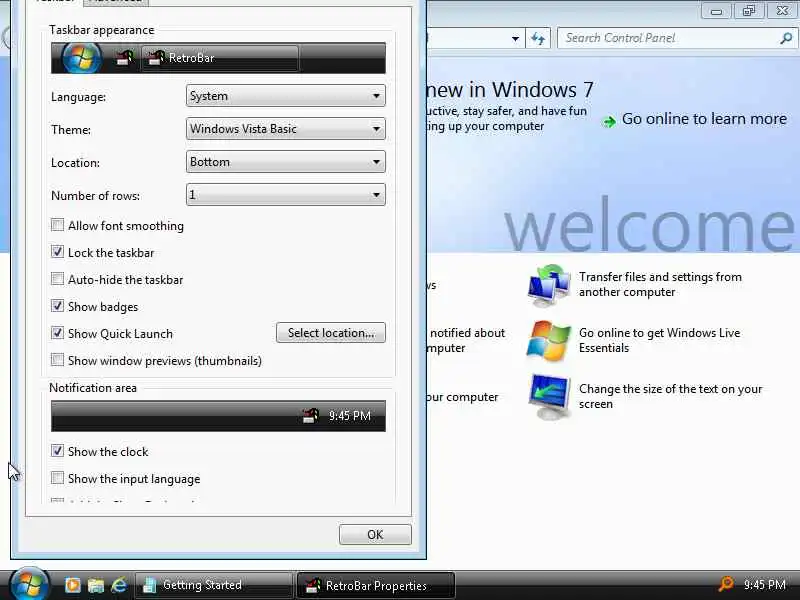Open Transfer files and settings from another computer

[660, 284]
